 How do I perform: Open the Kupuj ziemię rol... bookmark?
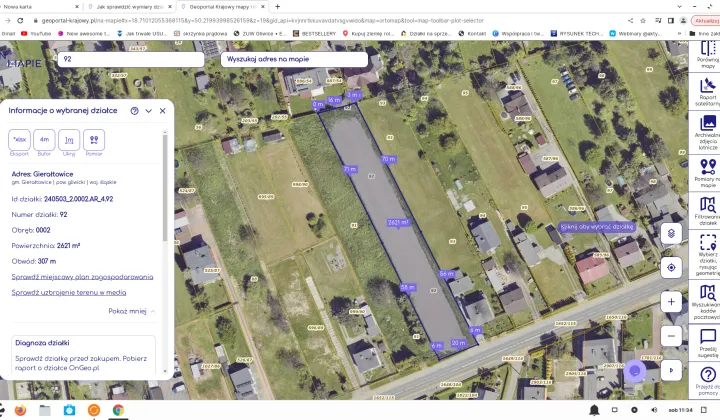coord(368,34)
